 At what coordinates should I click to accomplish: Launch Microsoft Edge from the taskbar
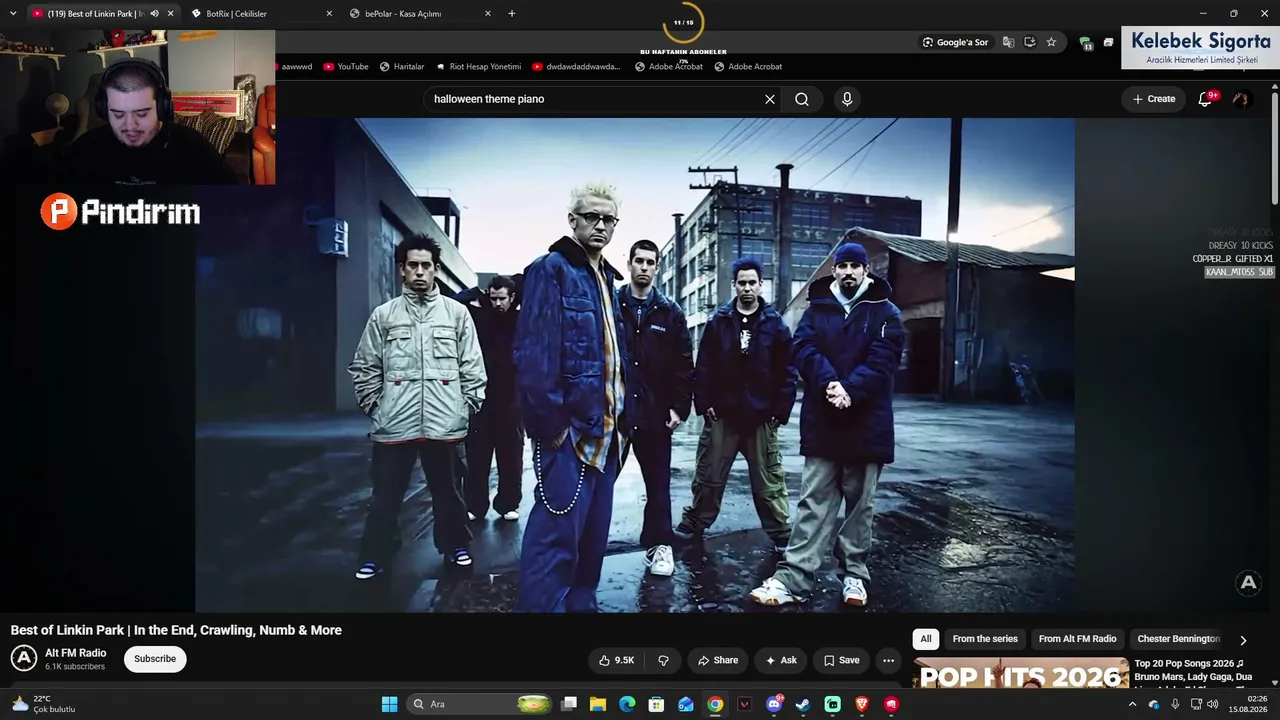coord(627,704)
